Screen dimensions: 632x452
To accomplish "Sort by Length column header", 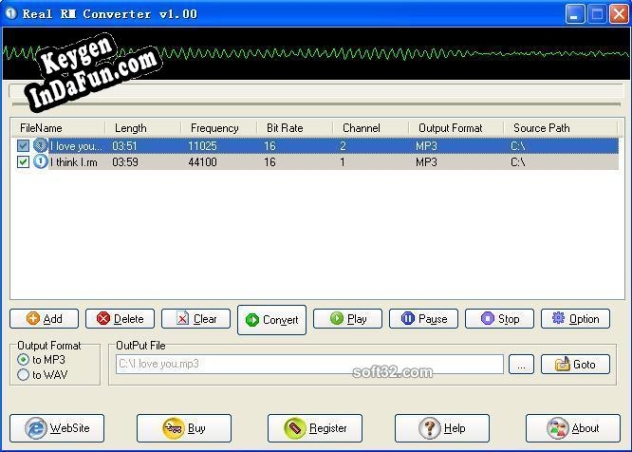I will click(x=143, y=128).
